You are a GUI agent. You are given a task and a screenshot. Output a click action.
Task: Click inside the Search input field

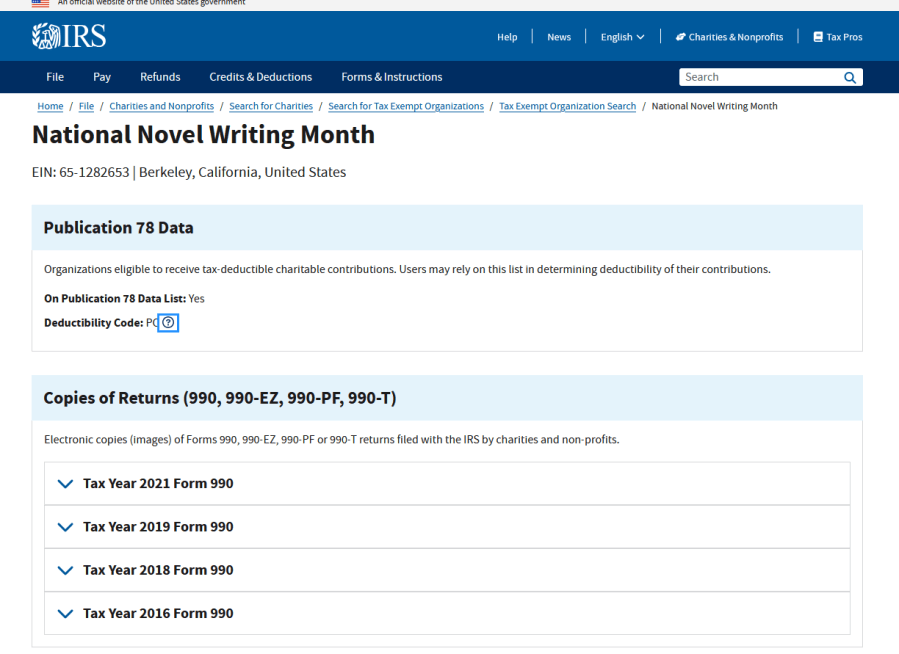click(x=760, y=77)
